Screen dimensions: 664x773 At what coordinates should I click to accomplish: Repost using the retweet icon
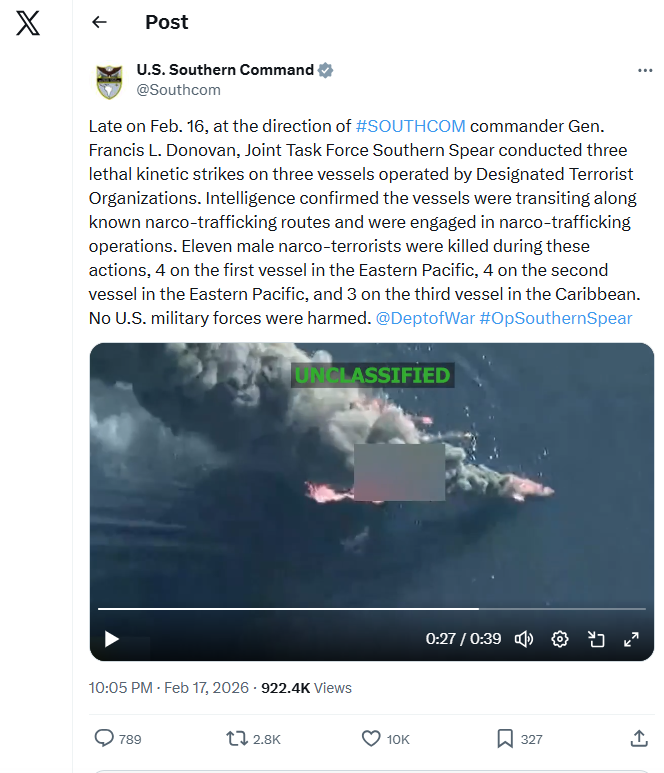(x=237, y=738)
